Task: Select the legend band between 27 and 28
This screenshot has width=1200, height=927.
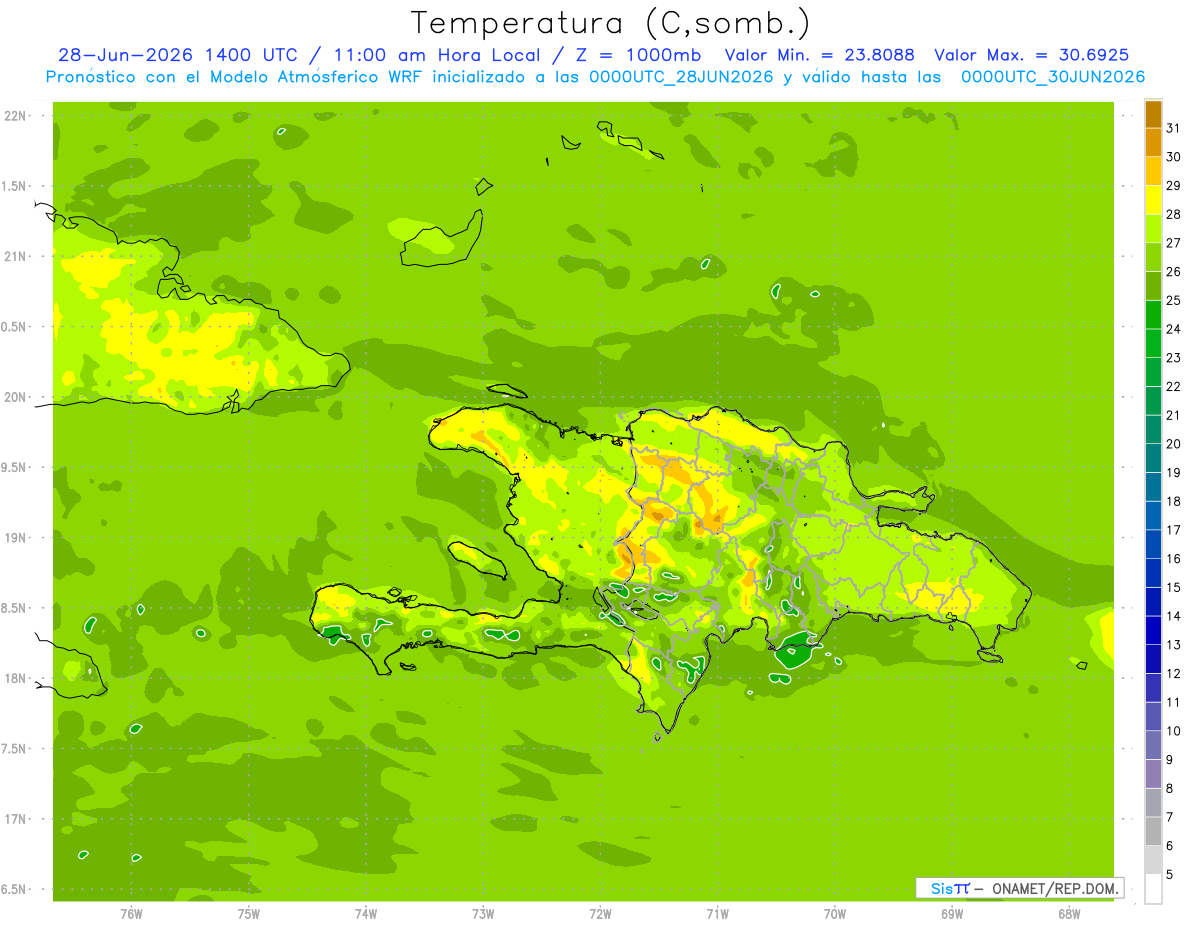Action: pyautogui.click(x=1153, y=229)
